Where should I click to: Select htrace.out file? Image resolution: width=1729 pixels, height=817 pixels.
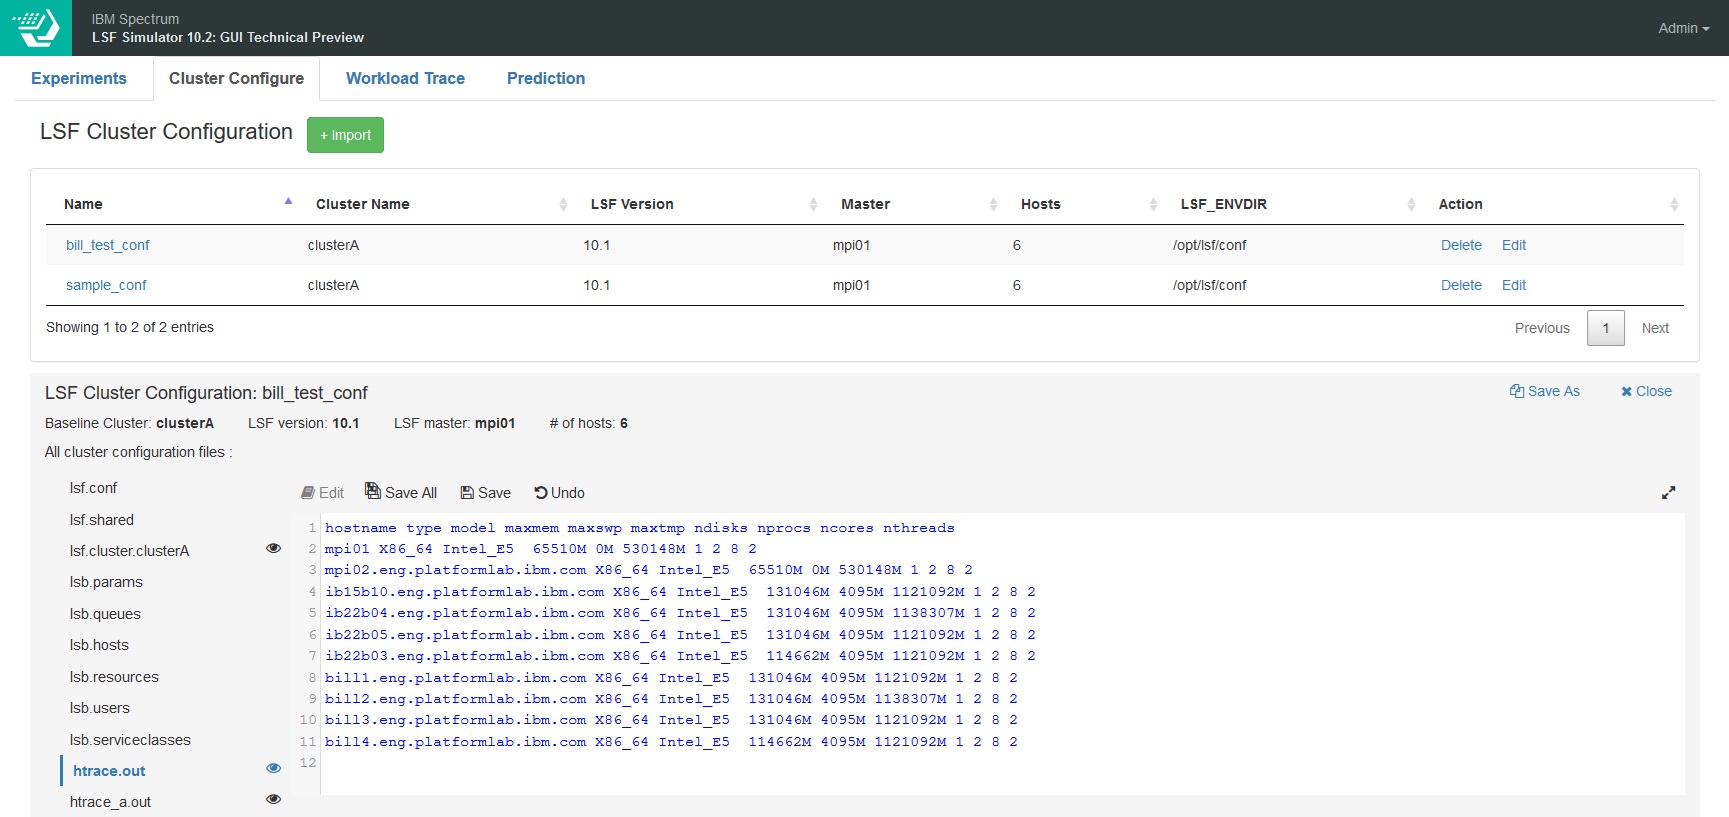pyautogui.click(x=109, y=771)
